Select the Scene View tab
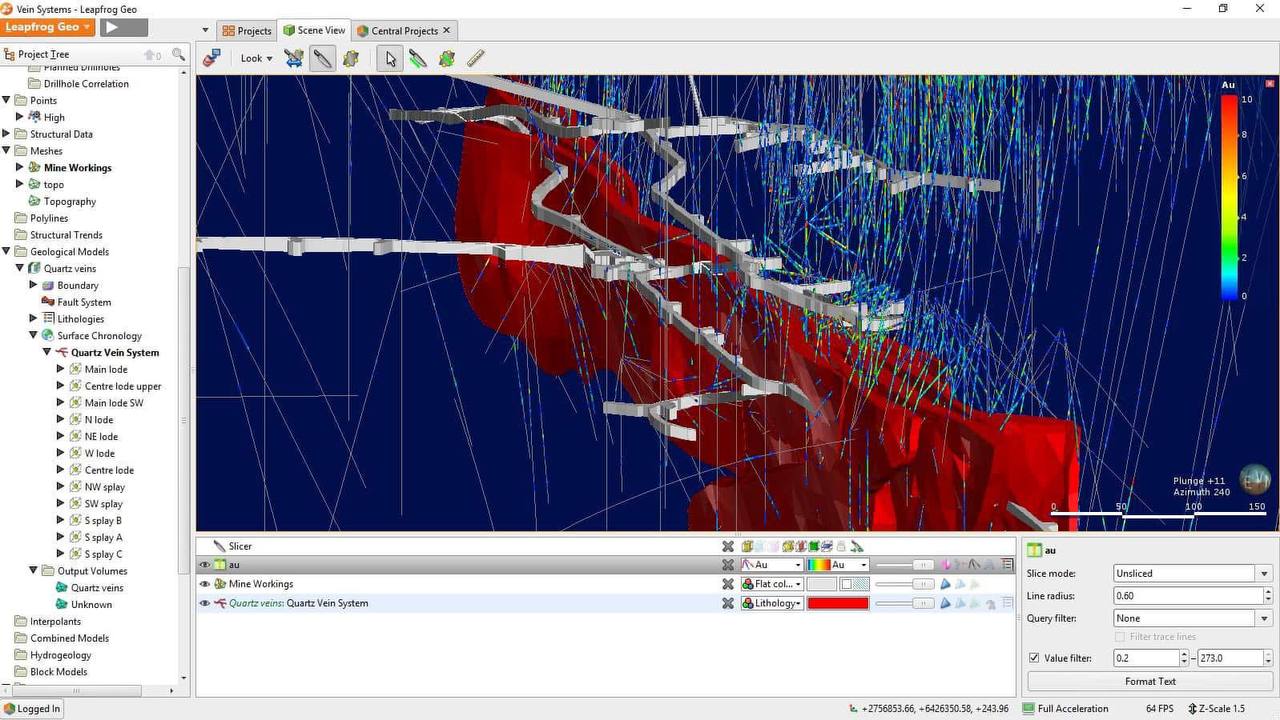Viewport: 1280px width, 720px height. [x=314, y=31]
